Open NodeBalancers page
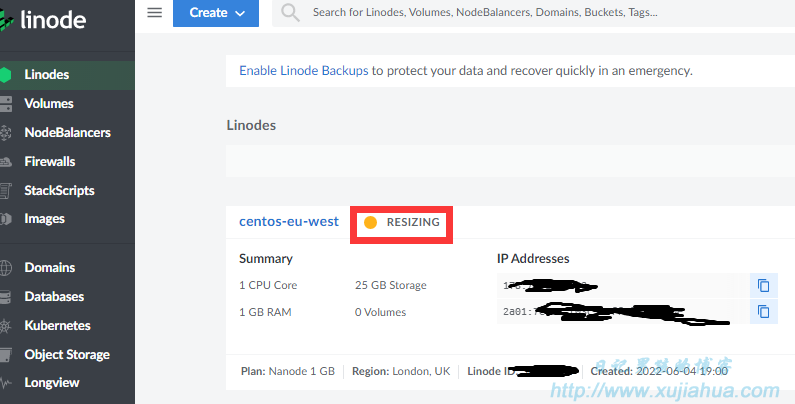Viewport: 795px width, 404px height. pos(67,133)
